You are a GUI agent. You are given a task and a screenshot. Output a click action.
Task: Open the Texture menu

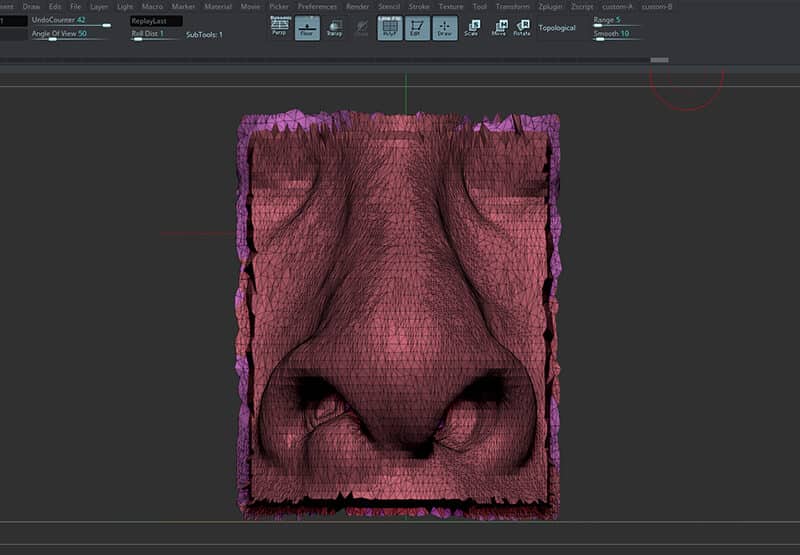[451, 7]
